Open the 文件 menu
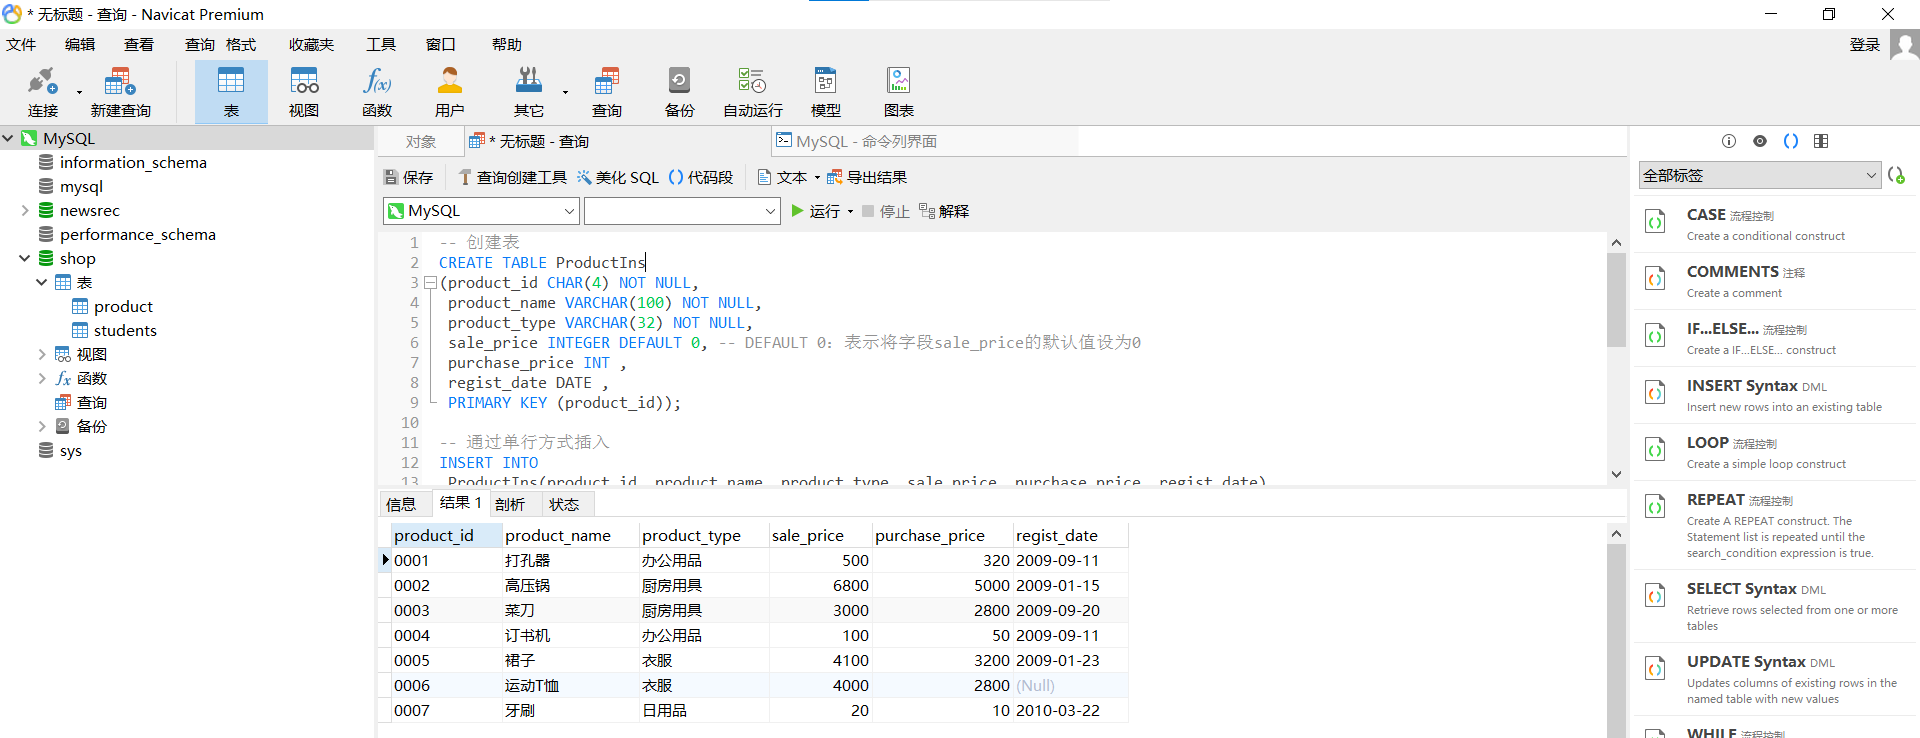 click(21, 45)
